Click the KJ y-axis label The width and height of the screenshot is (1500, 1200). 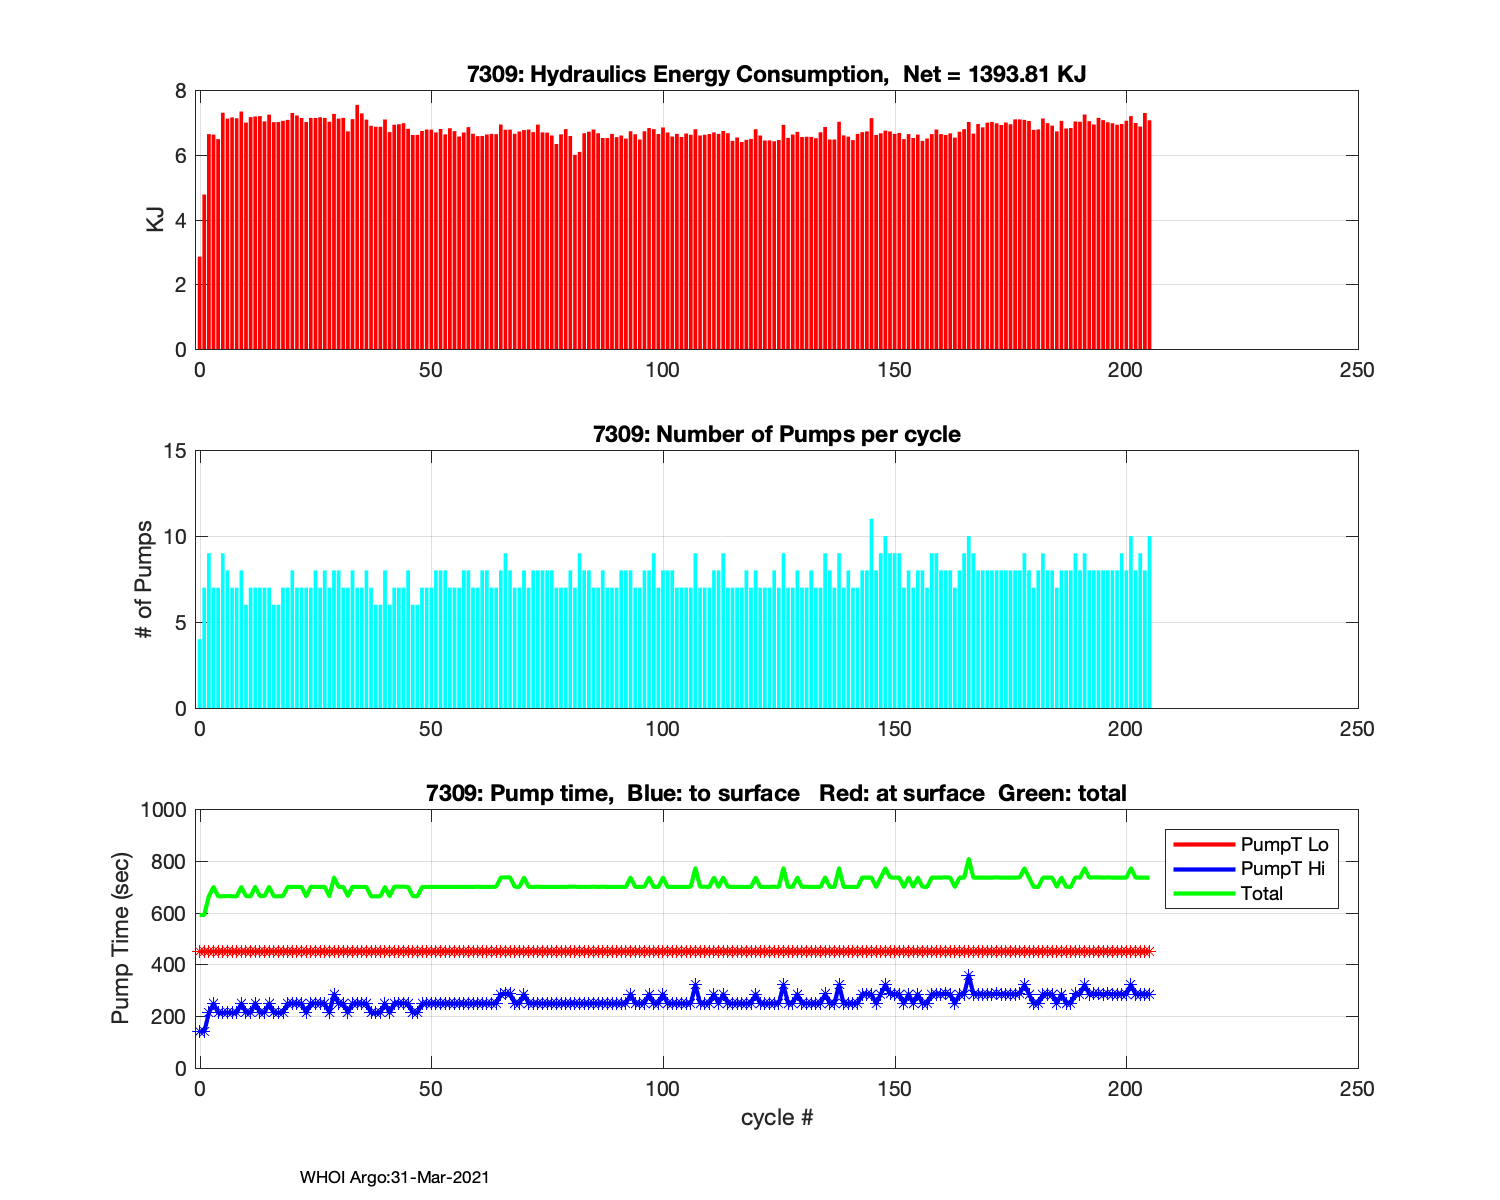[155, 220]
